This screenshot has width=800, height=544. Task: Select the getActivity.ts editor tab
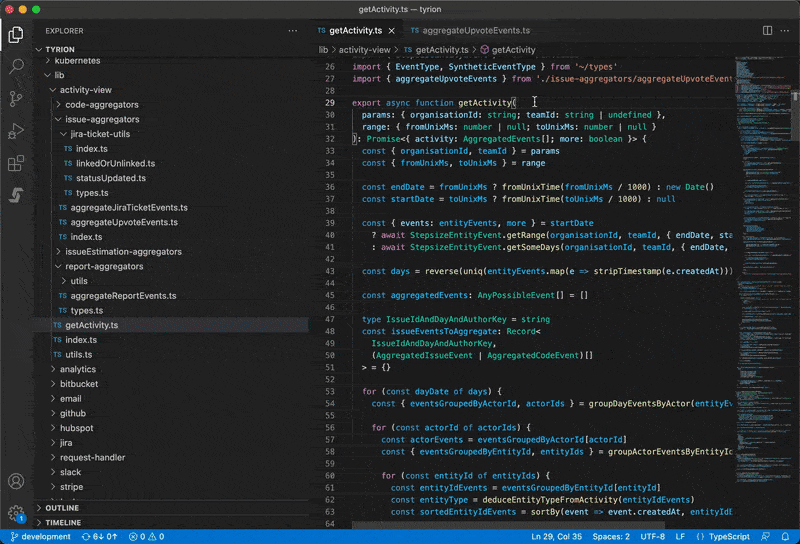point(357,31)
